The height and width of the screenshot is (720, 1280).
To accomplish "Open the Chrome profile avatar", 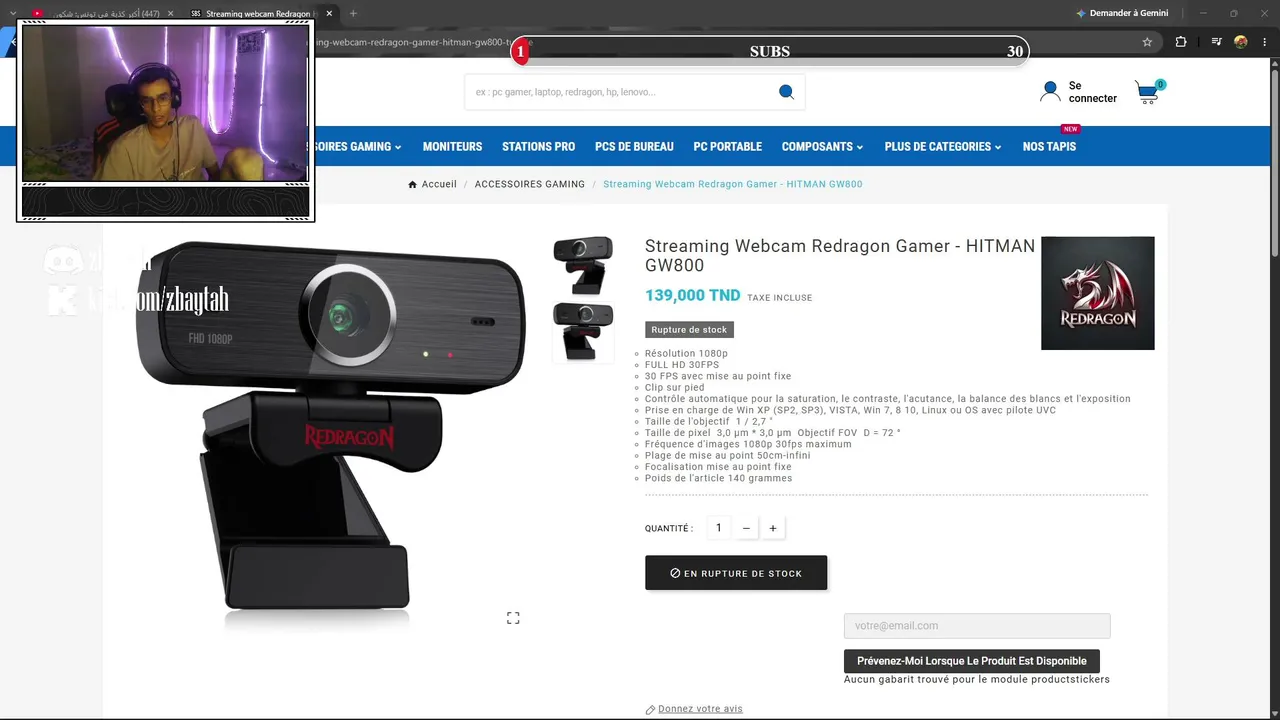I will (x=1241, y=42).
